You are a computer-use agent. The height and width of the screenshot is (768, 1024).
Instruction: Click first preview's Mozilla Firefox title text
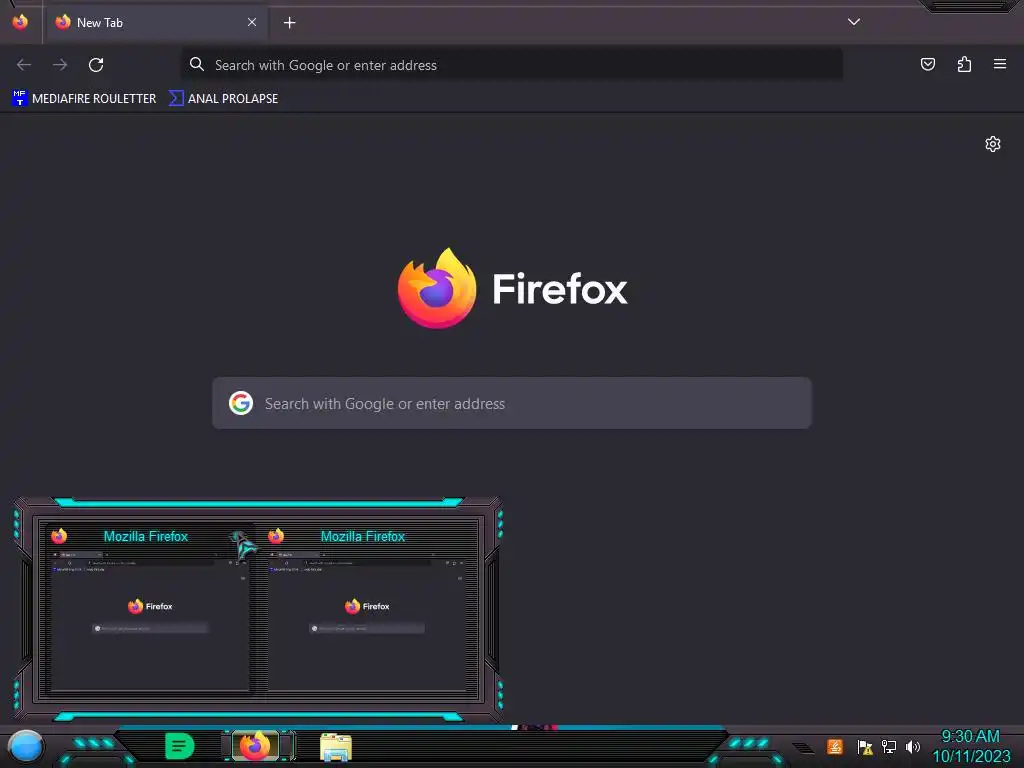(x=146, y=537)
